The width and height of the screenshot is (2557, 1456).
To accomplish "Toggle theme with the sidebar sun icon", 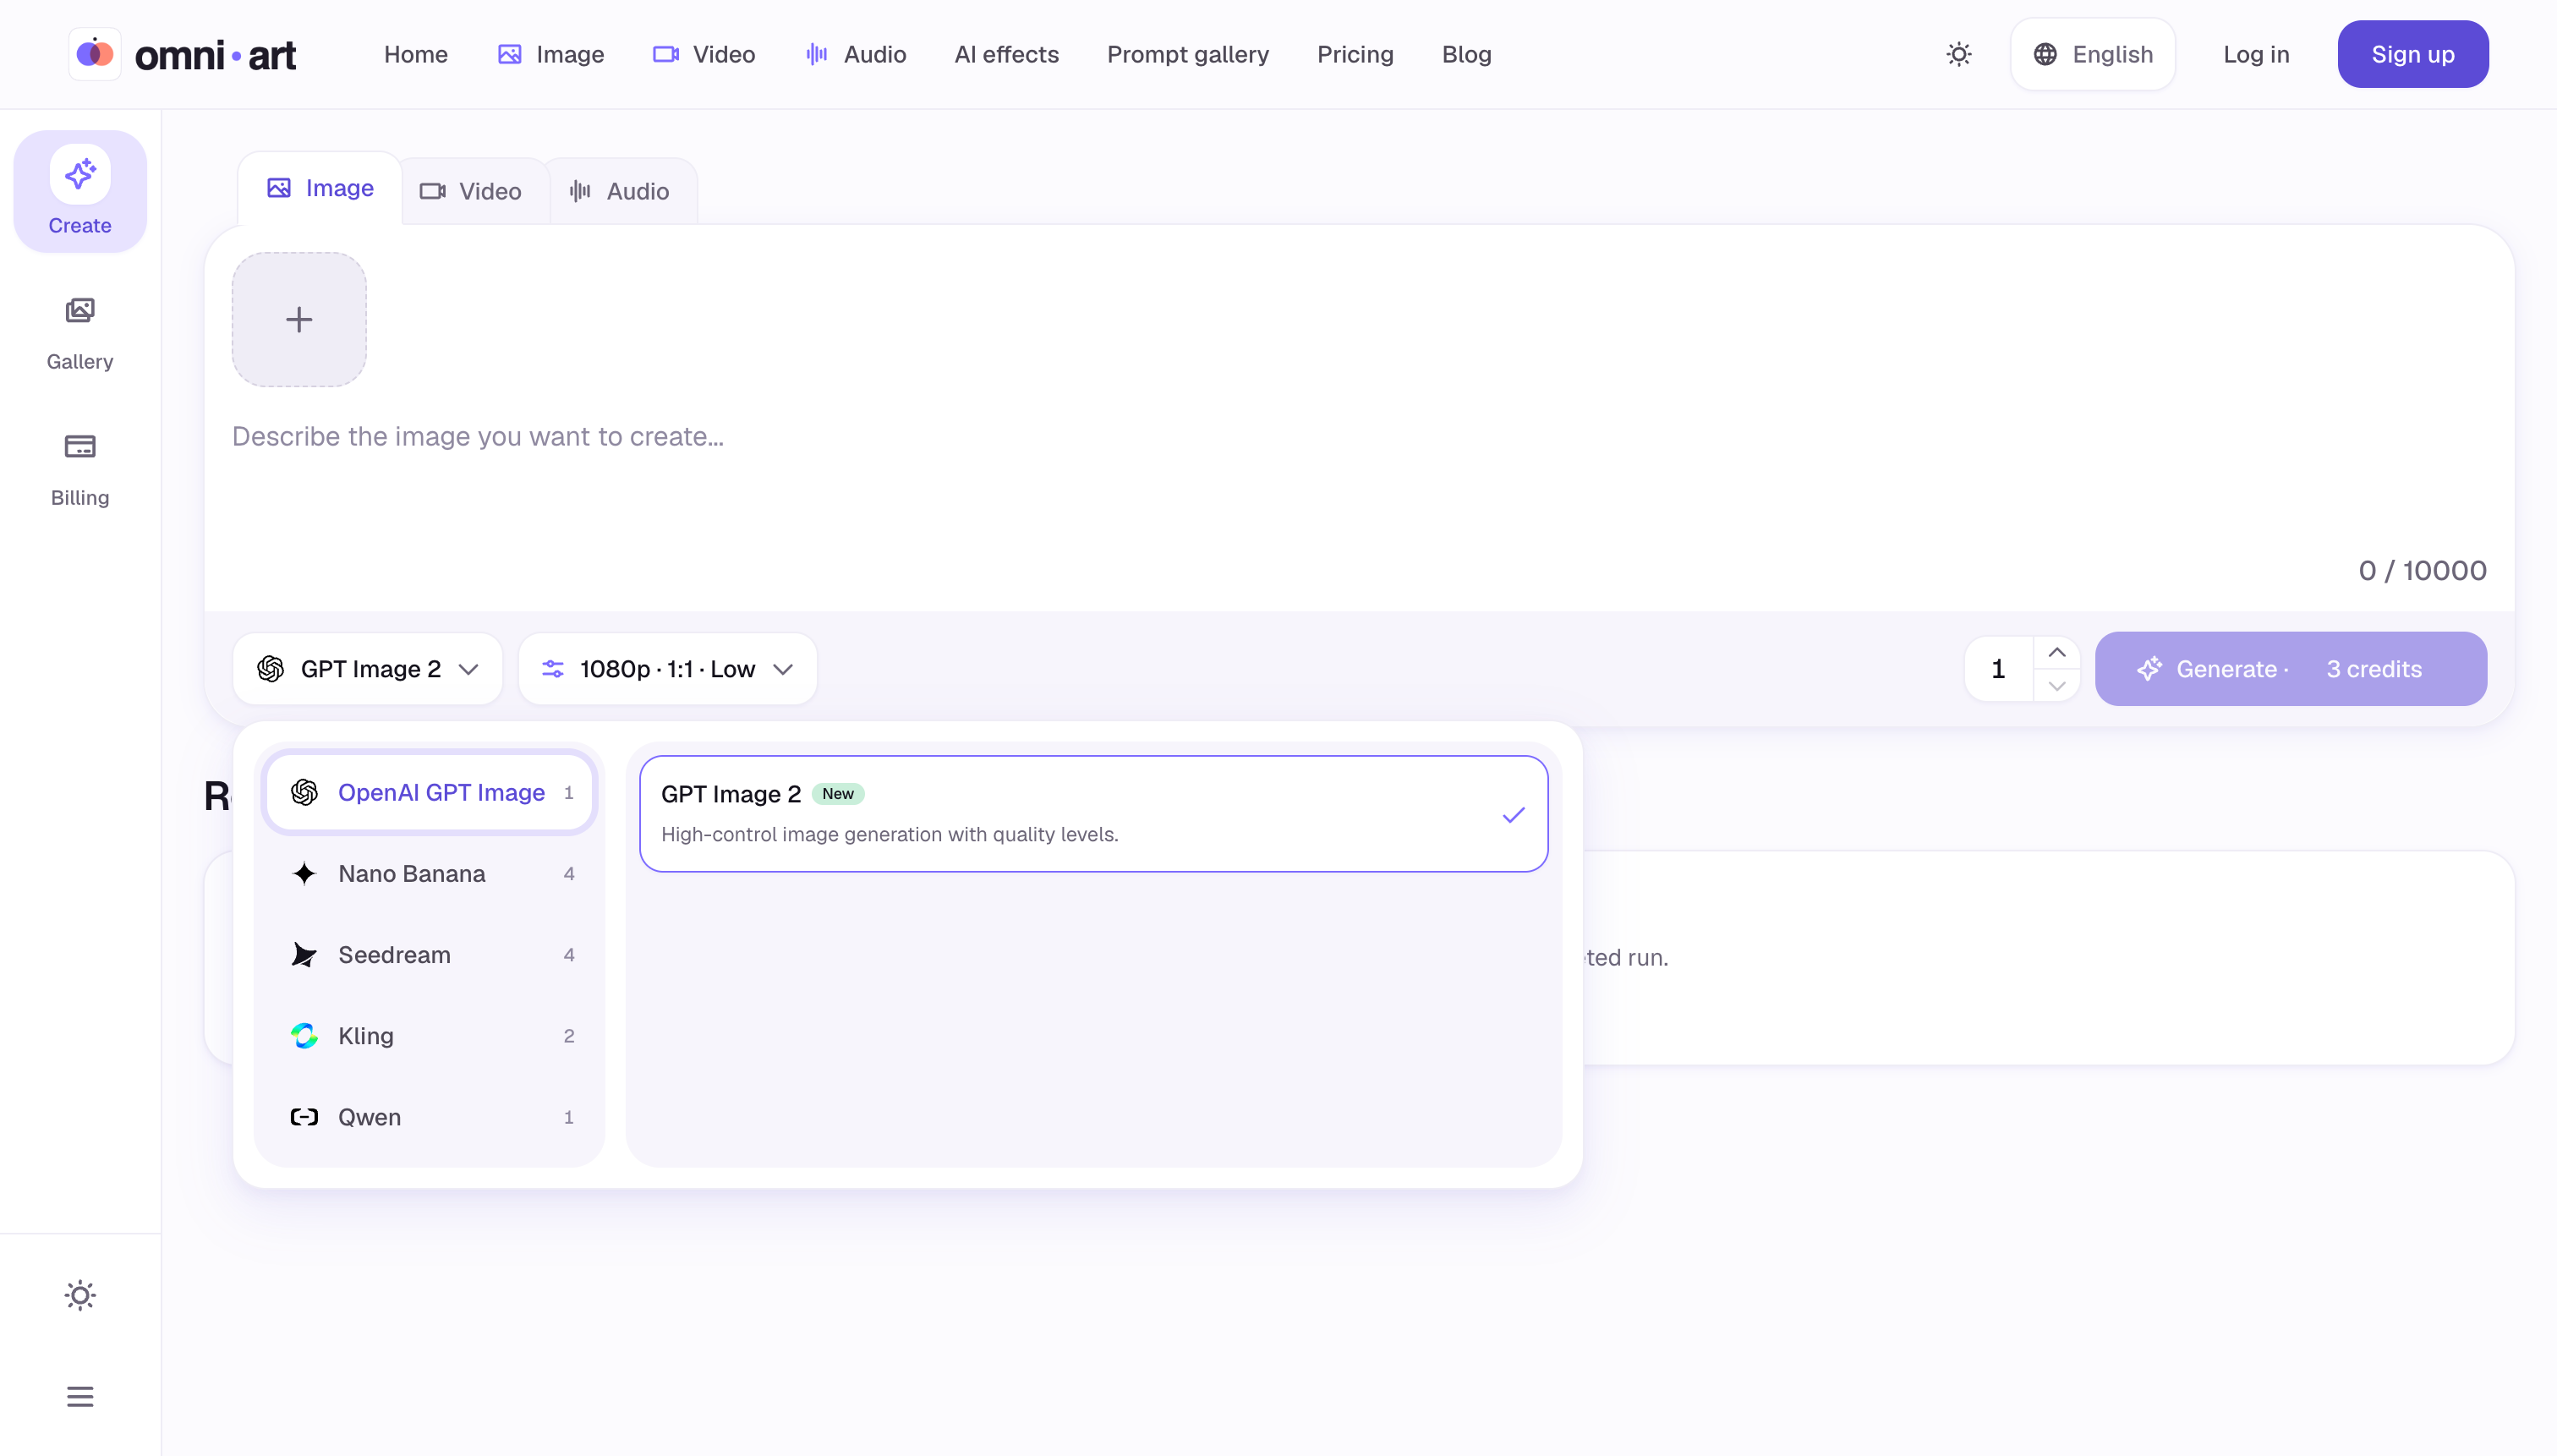I will (x=80, y=1295).
